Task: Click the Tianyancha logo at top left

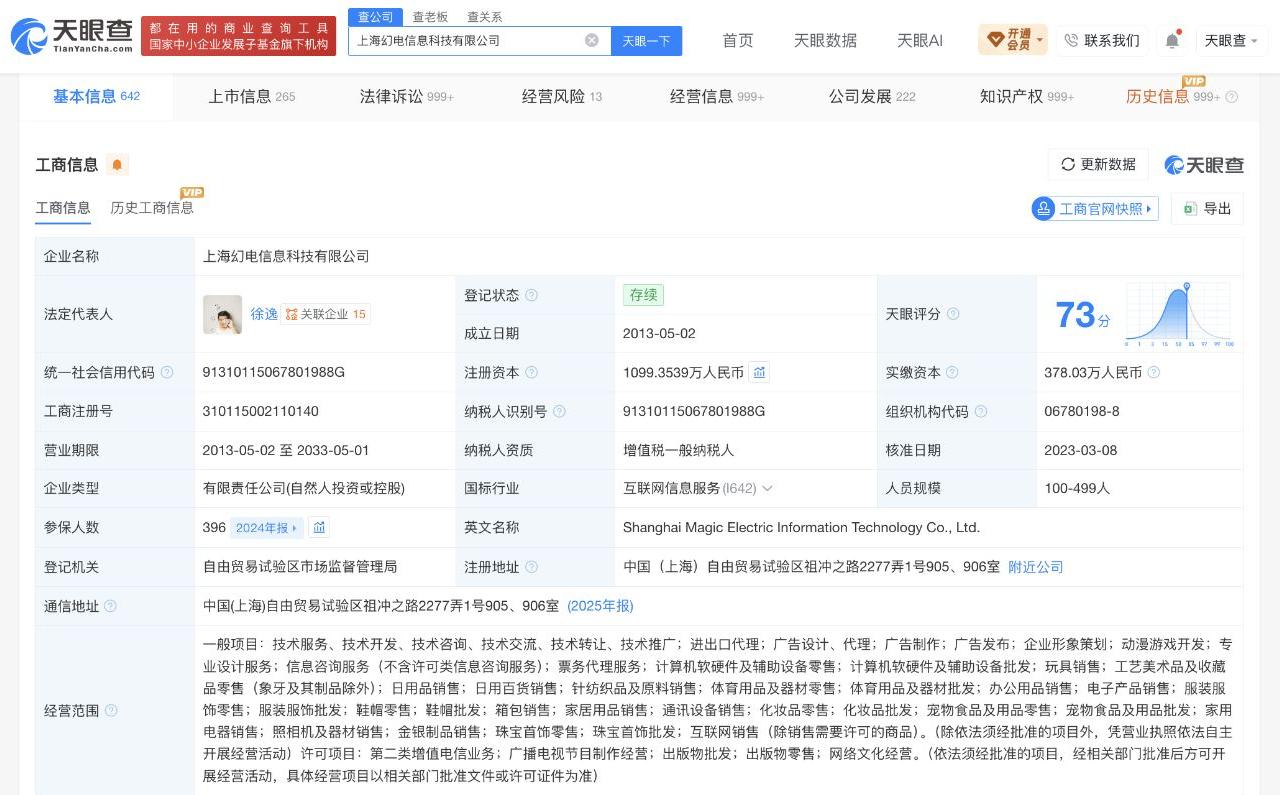Action: click(72, 36)
